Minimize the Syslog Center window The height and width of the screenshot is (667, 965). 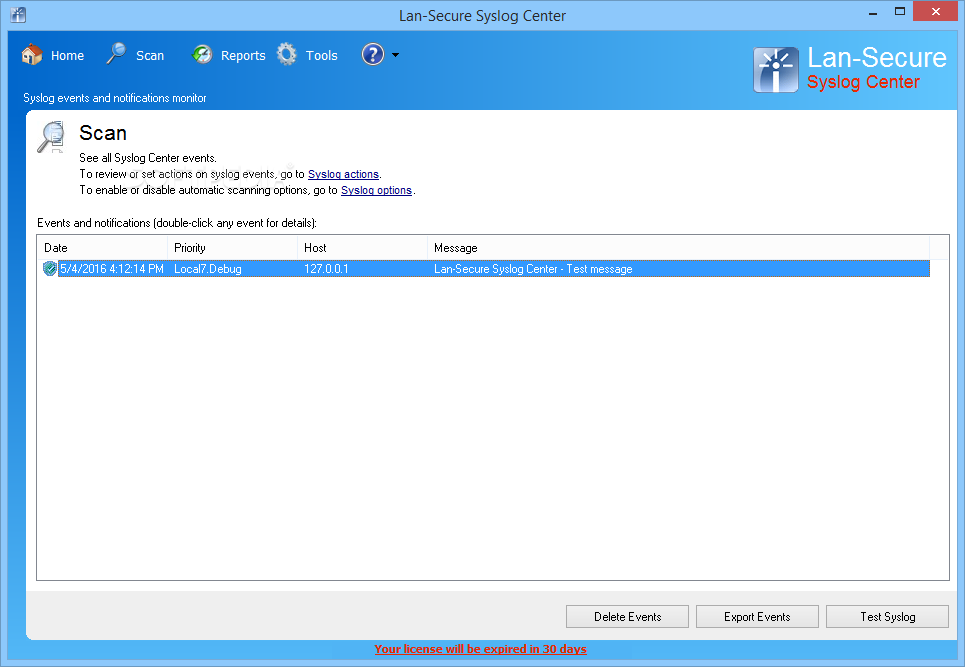[873, 12]
